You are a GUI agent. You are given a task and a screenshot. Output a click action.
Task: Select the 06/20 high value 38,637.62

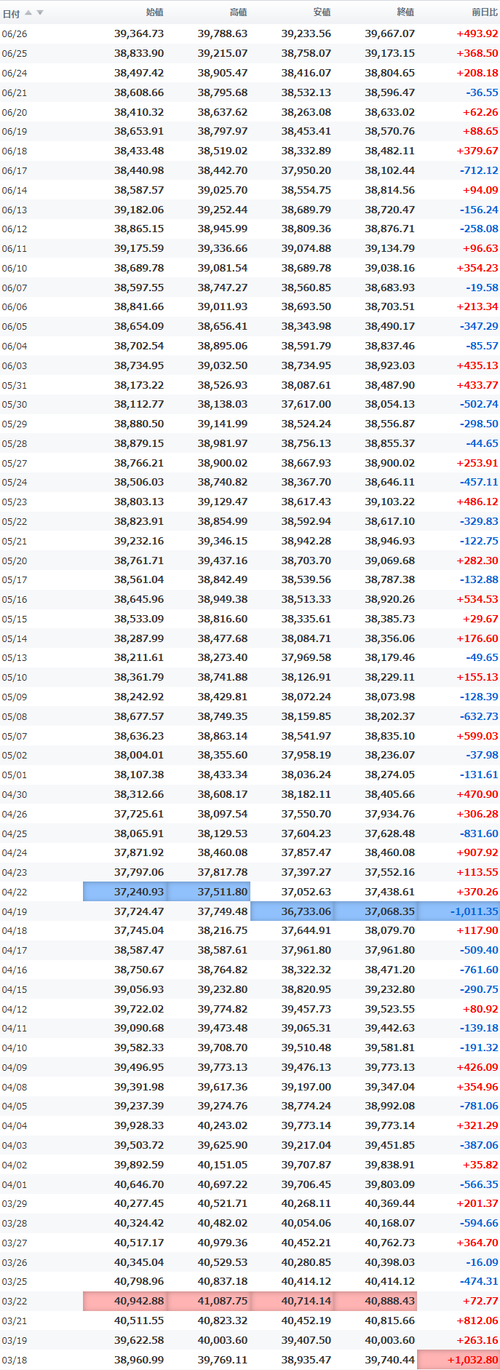222,111
